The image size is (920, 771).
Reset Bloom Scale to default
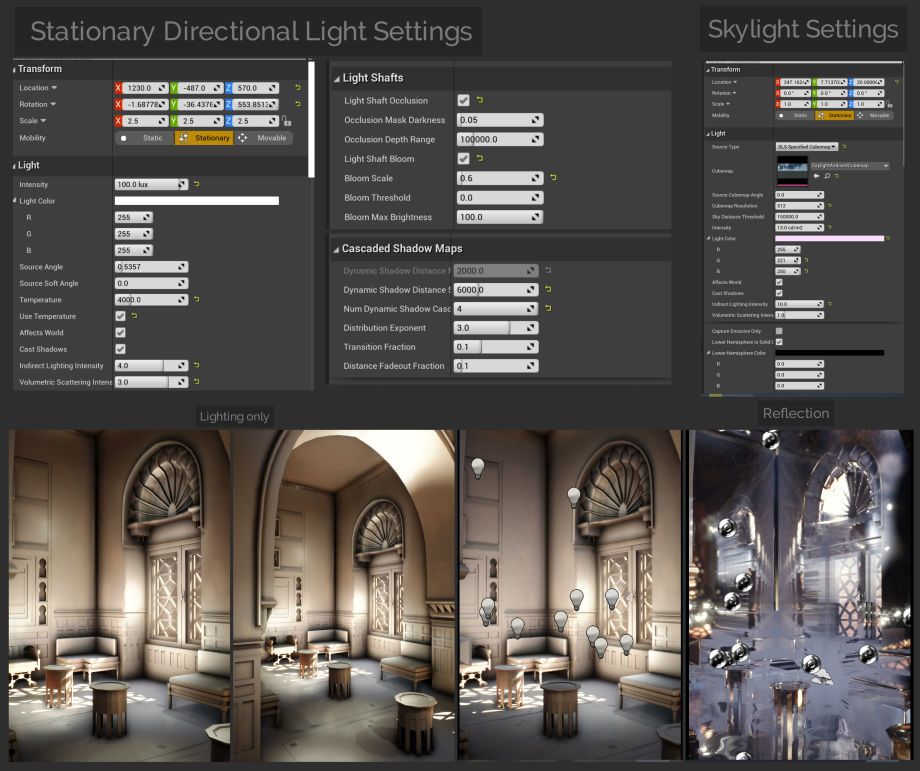553,177
